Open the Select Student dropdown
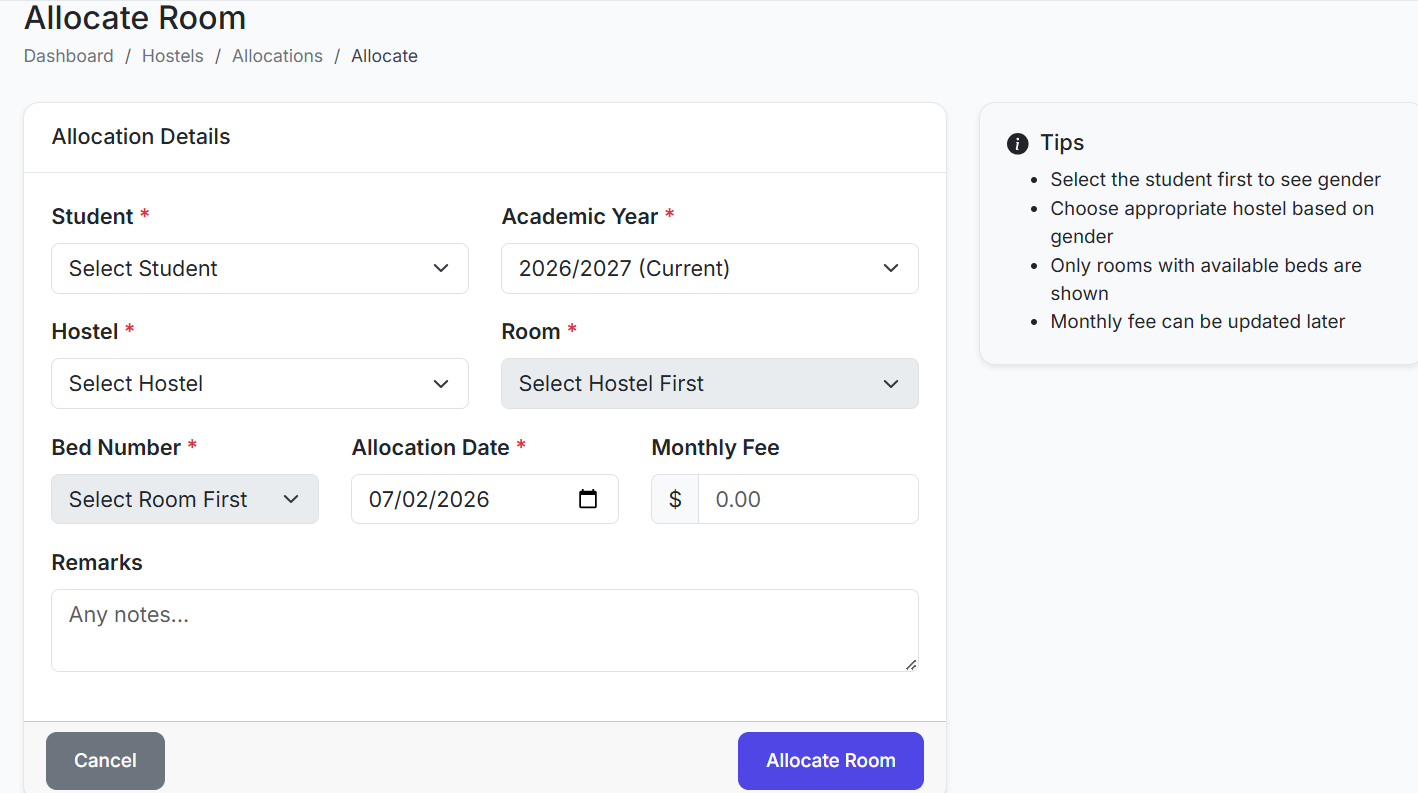The height and width of the screenshot is (793, 1418). pyautogui.click(x=259, y=268)
